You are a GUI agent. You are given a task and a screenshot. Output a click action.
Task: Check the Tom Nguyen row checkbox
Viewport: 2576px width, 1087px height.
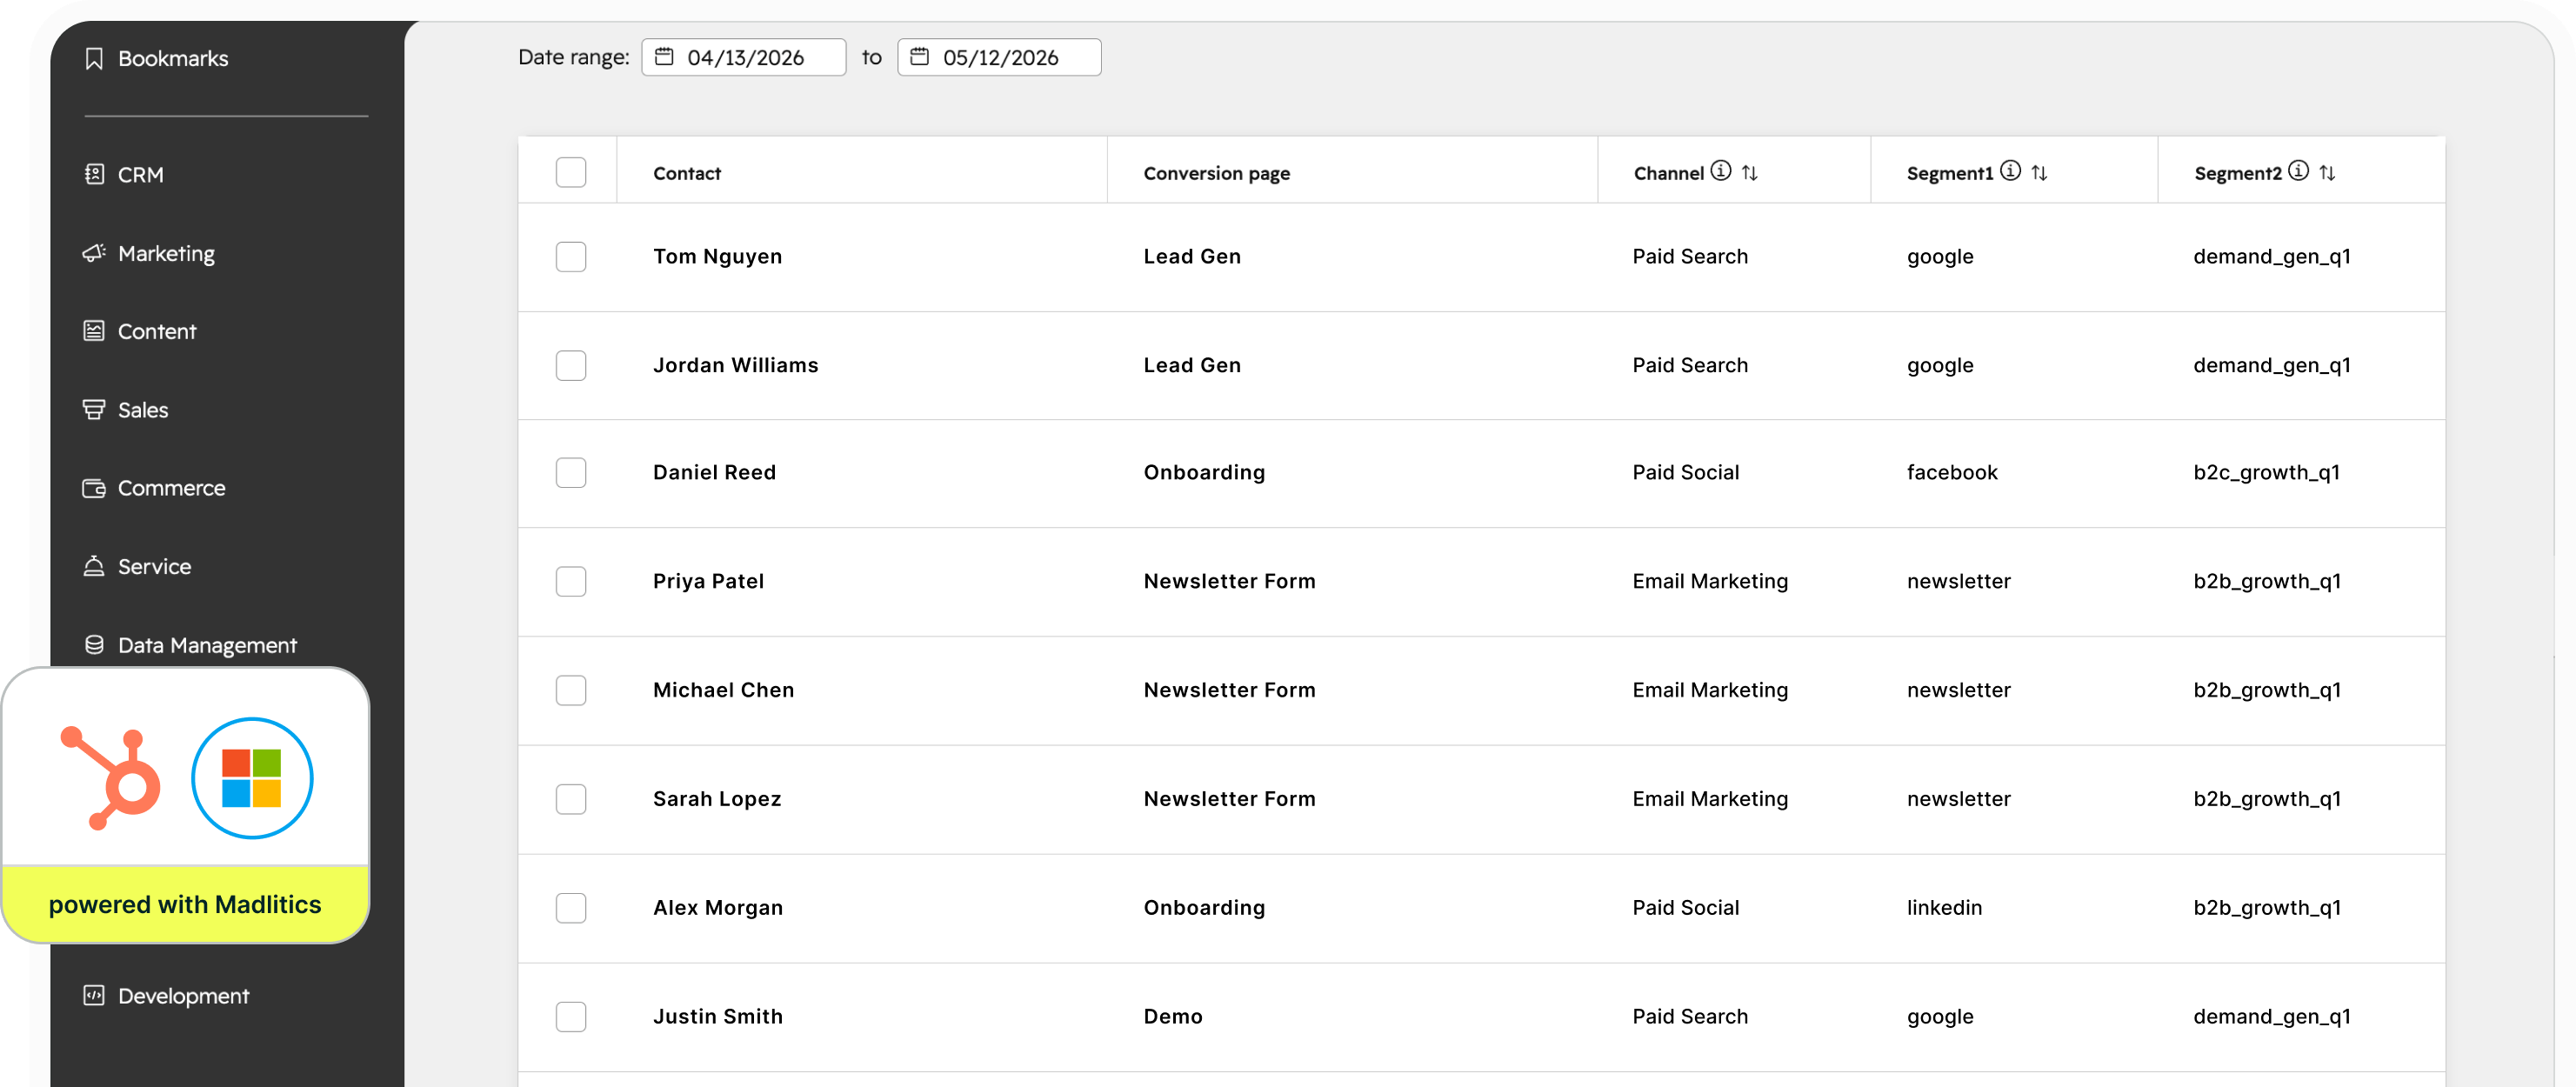(571, 257)
